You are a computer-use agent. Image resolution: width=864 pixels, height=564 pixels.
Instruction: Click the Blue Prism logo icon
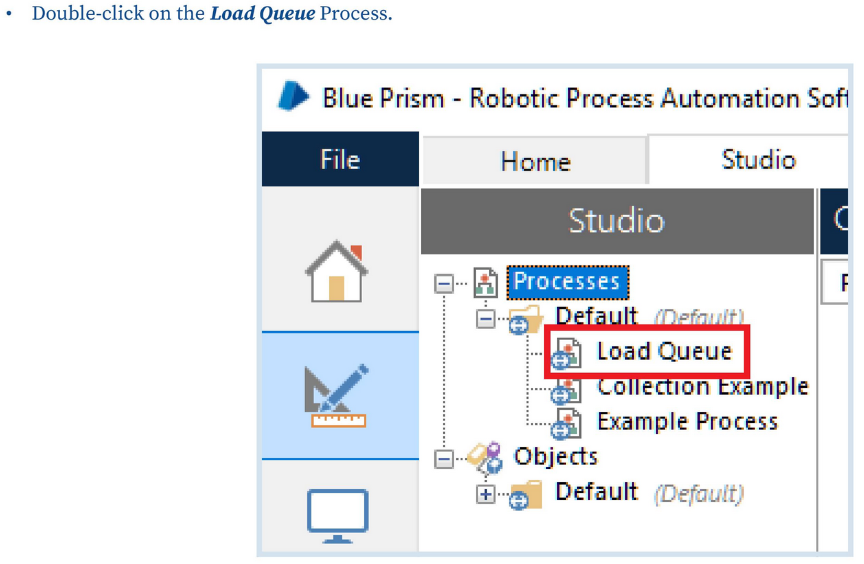click(x=293, y=97)
